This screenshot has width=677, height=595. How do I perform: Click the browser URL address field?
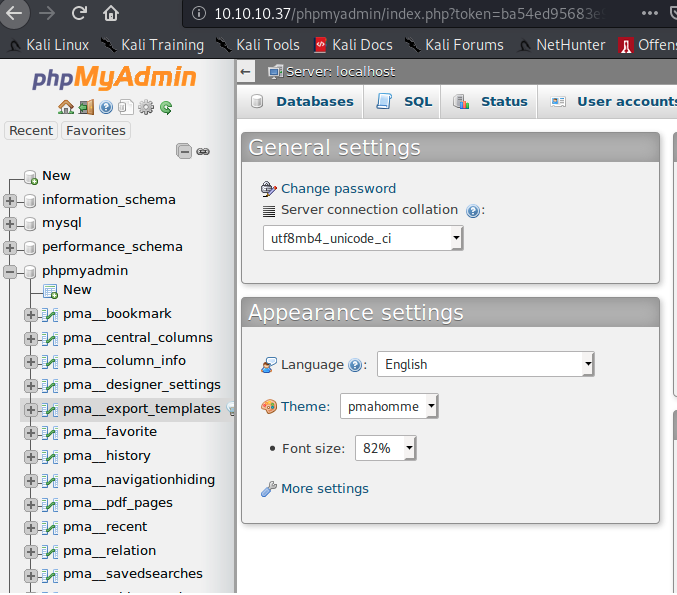(408, 13)
